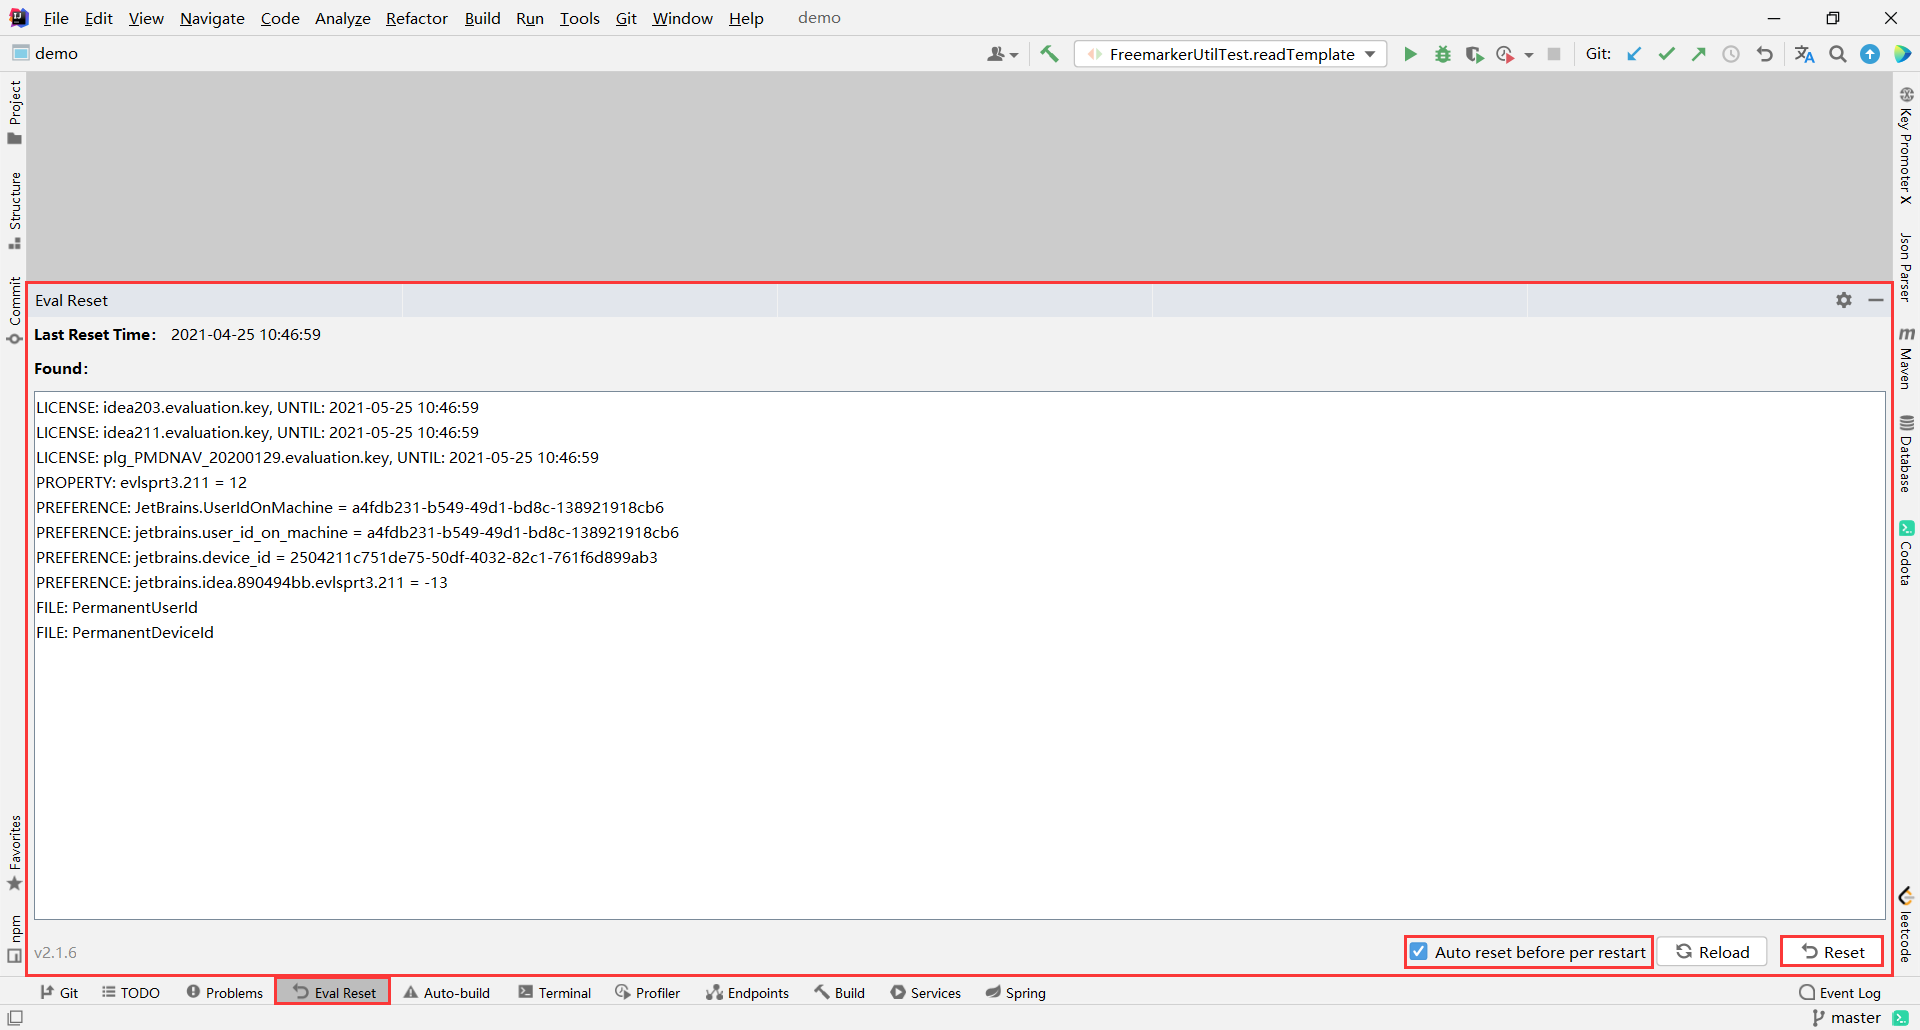Switch to the Git bottom tab
Image resolution: width=1920 pixels, height=1030 pixels.
(59, 993)
